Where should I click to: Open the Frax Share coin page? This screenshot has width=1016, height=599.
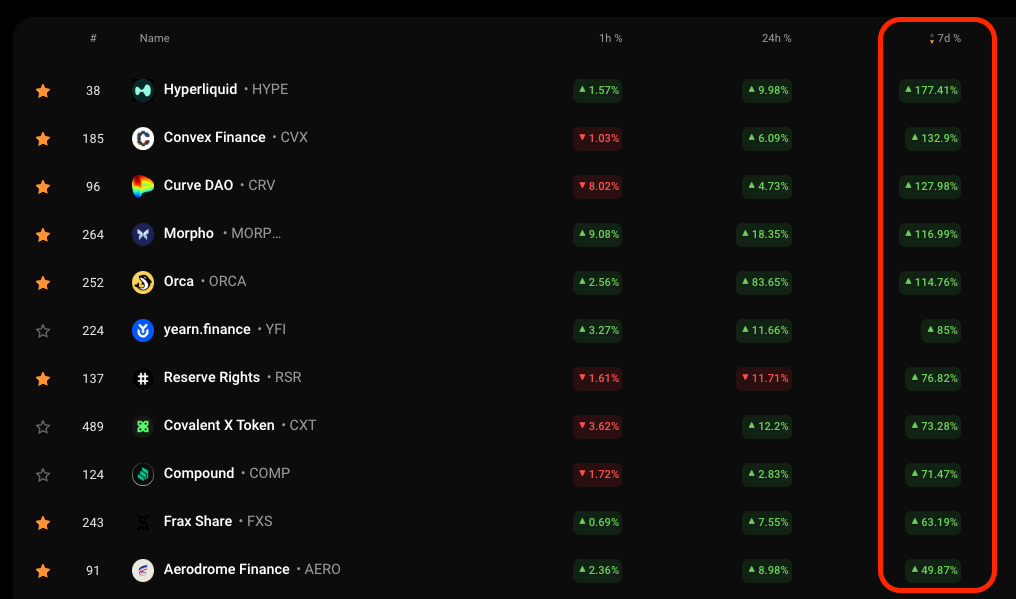tap(198, 521)
